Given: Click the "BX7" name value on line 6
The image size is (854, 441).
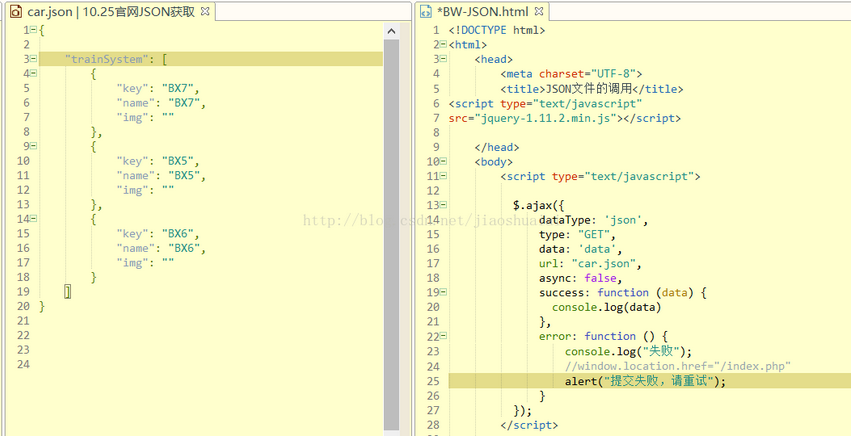Looking at the screenshot, I should coord(184,103).
